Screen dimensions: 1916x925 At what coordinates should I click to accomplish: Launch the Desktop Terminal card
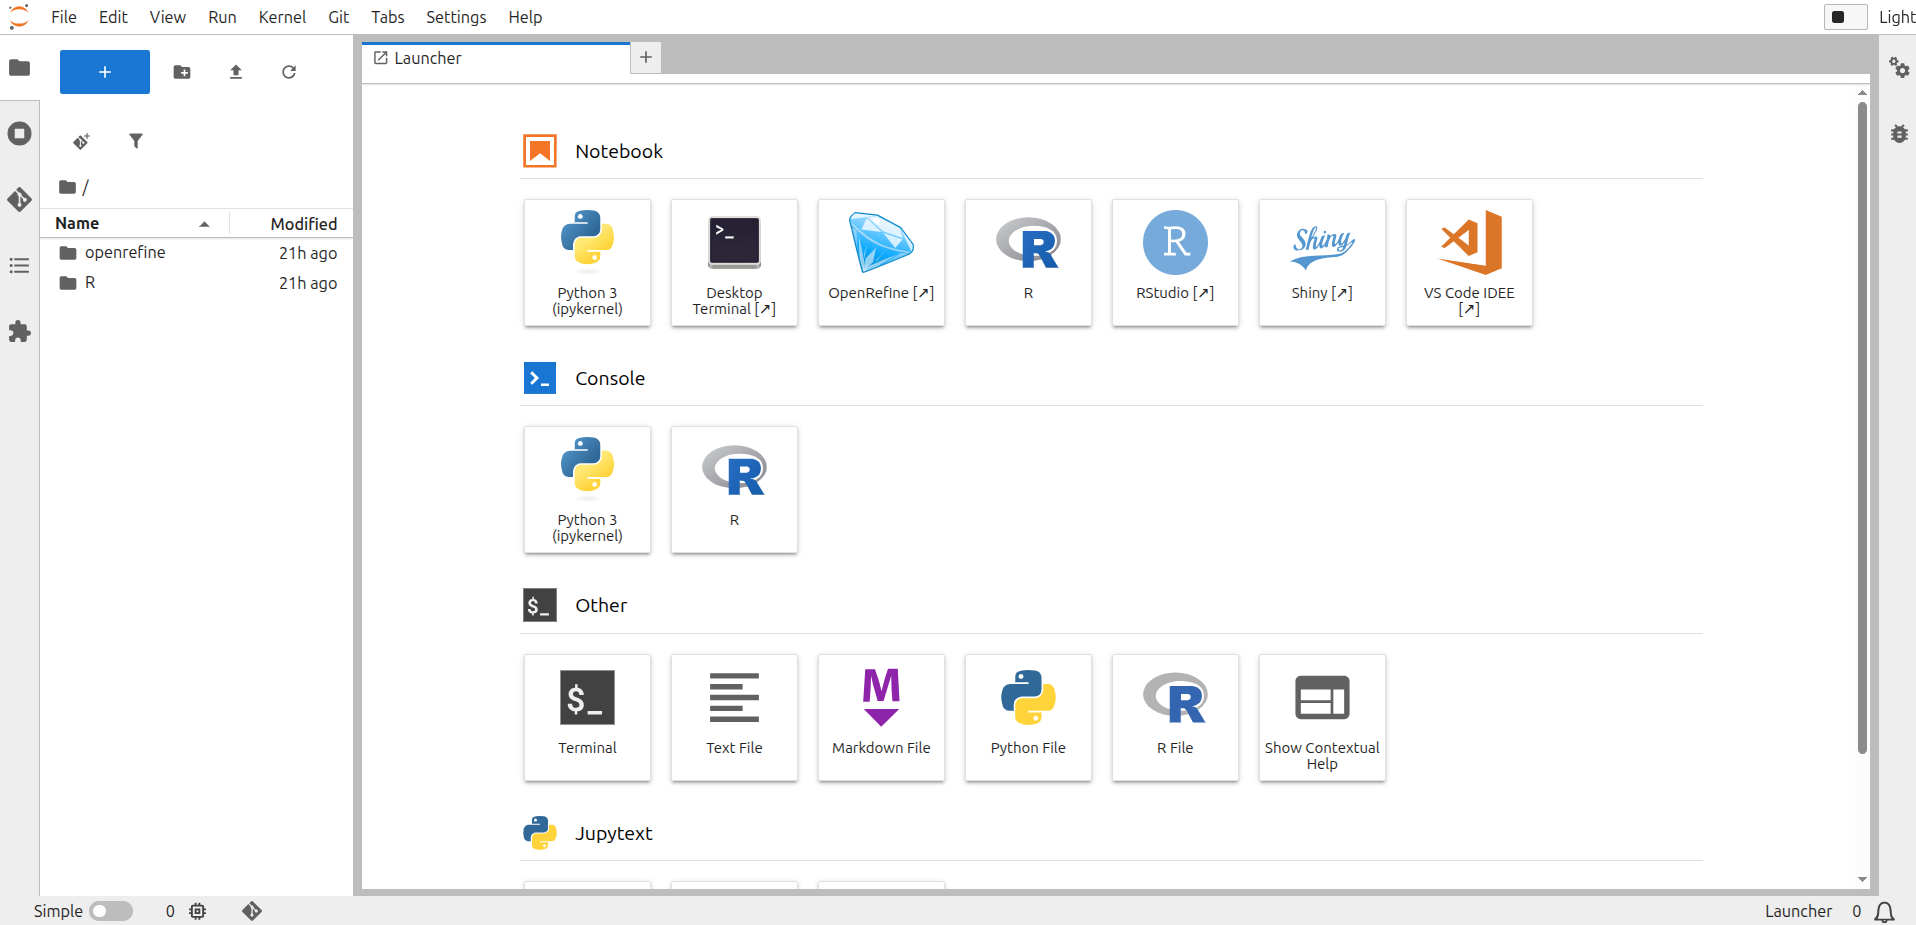click(x=734, y=263)
